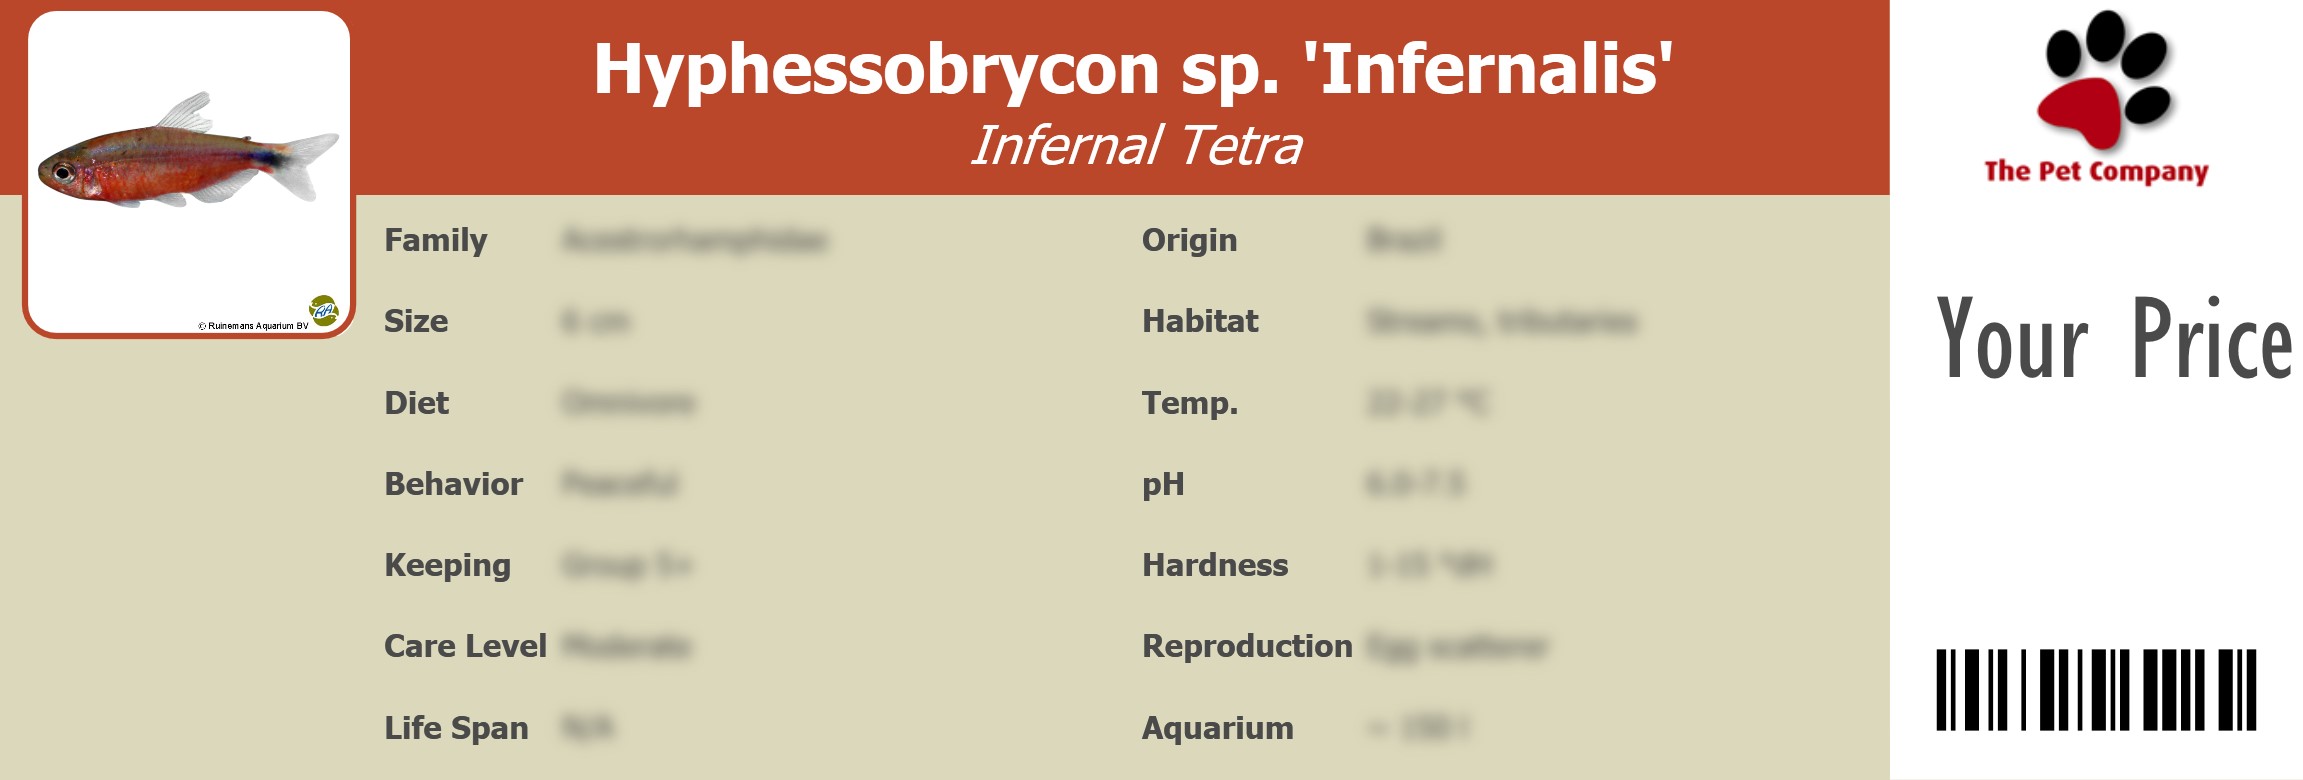Select the Habitat field label

click(x=1200, y=321)
